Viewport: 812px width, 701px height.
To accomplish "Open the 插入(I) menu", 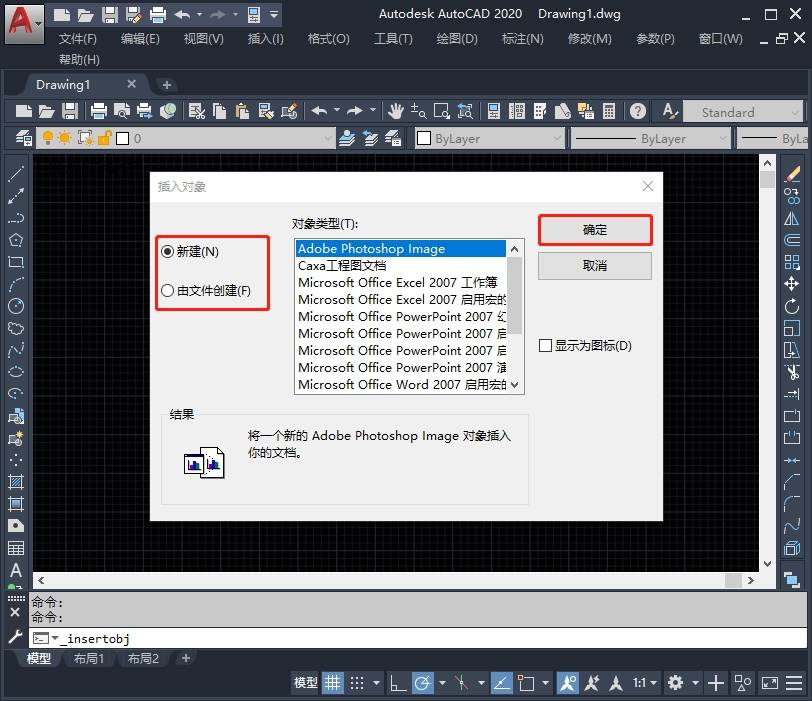I will click(x=266, y=39).
